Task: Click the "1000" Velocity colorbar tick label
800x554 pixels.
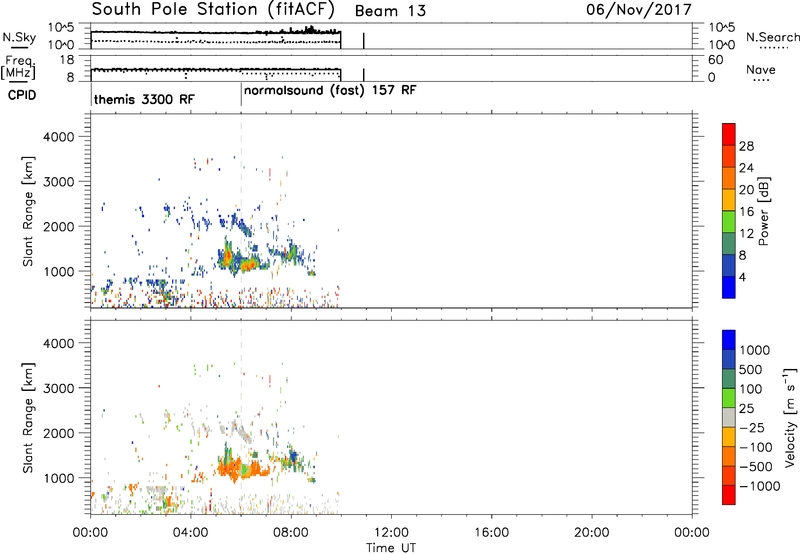Action: (754, 350)
